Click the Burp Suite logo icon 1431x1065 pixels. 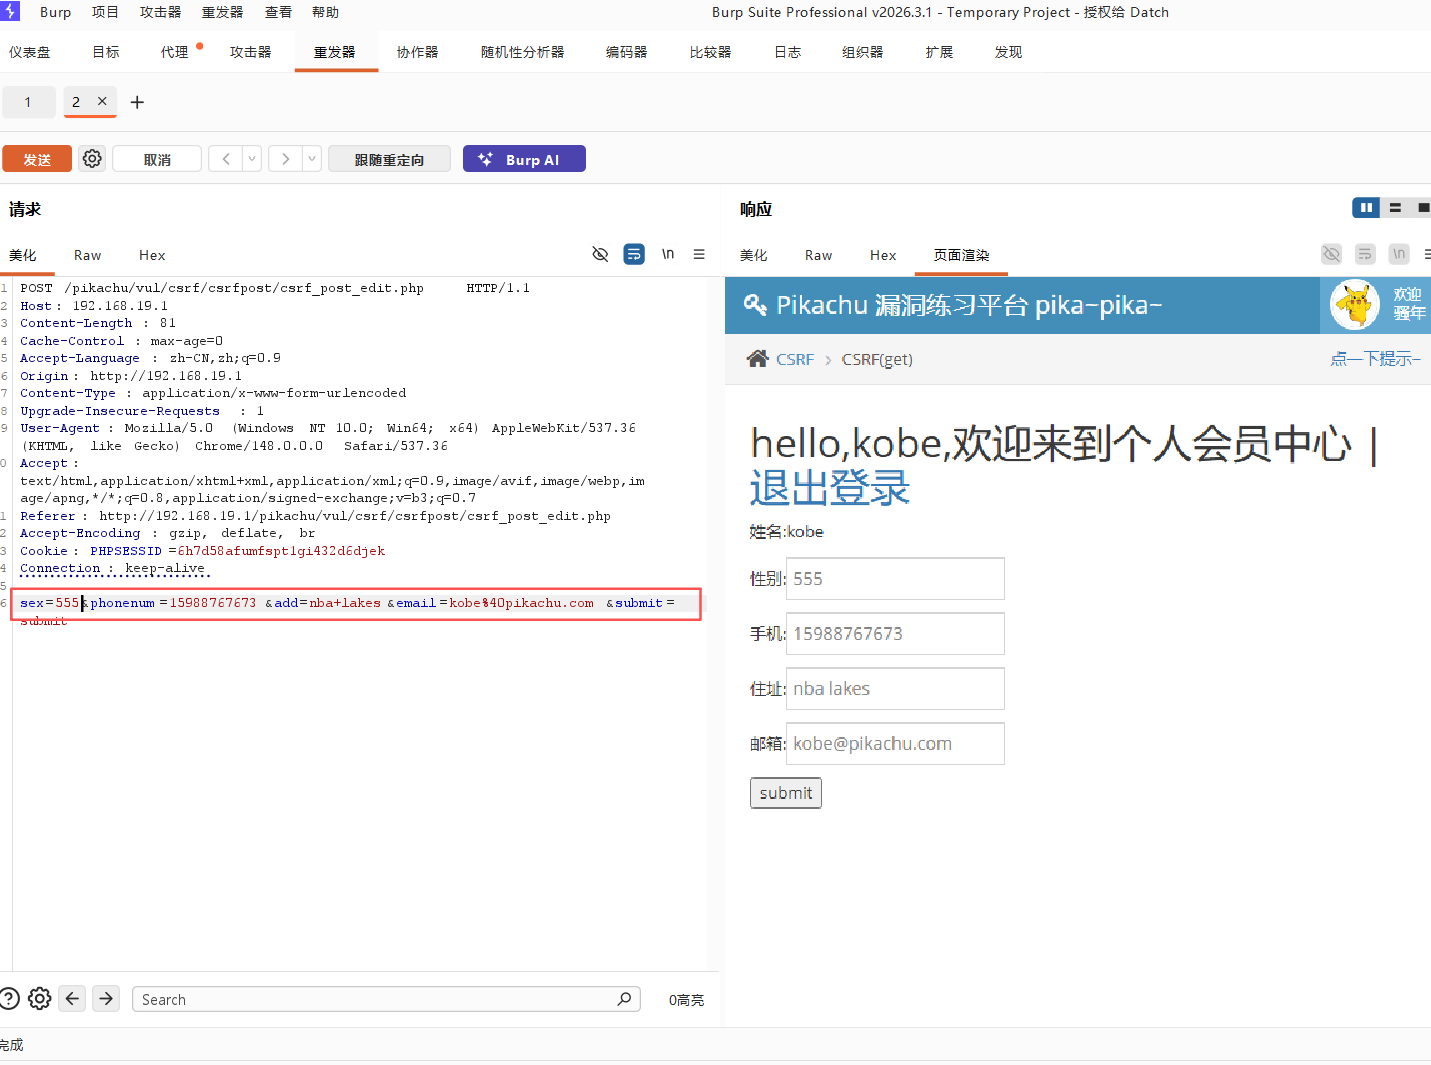point(10,12)
